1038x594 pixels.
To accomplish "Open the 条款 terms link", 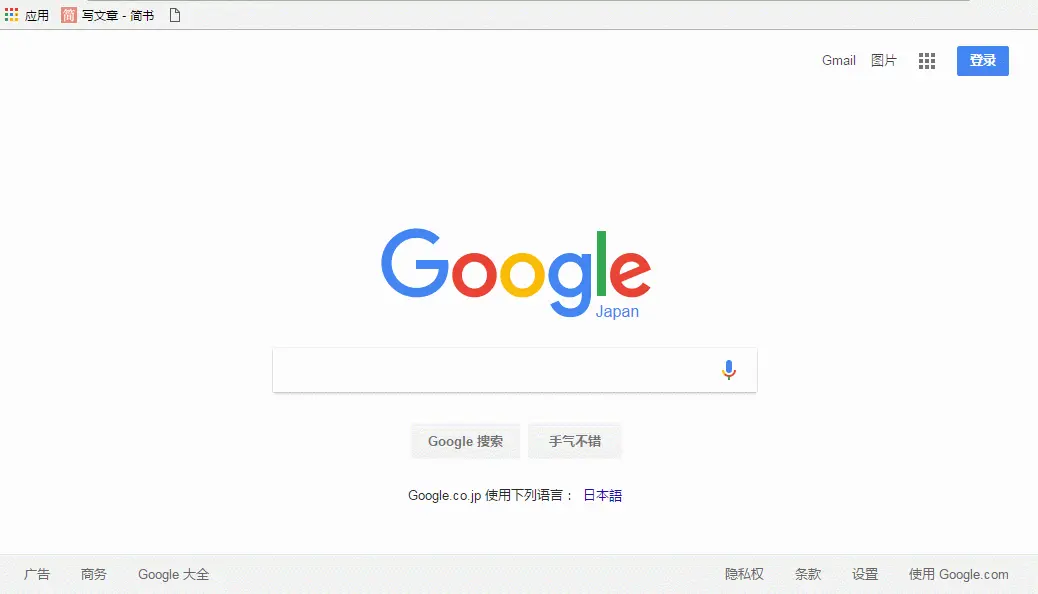I will click(808, 574).
